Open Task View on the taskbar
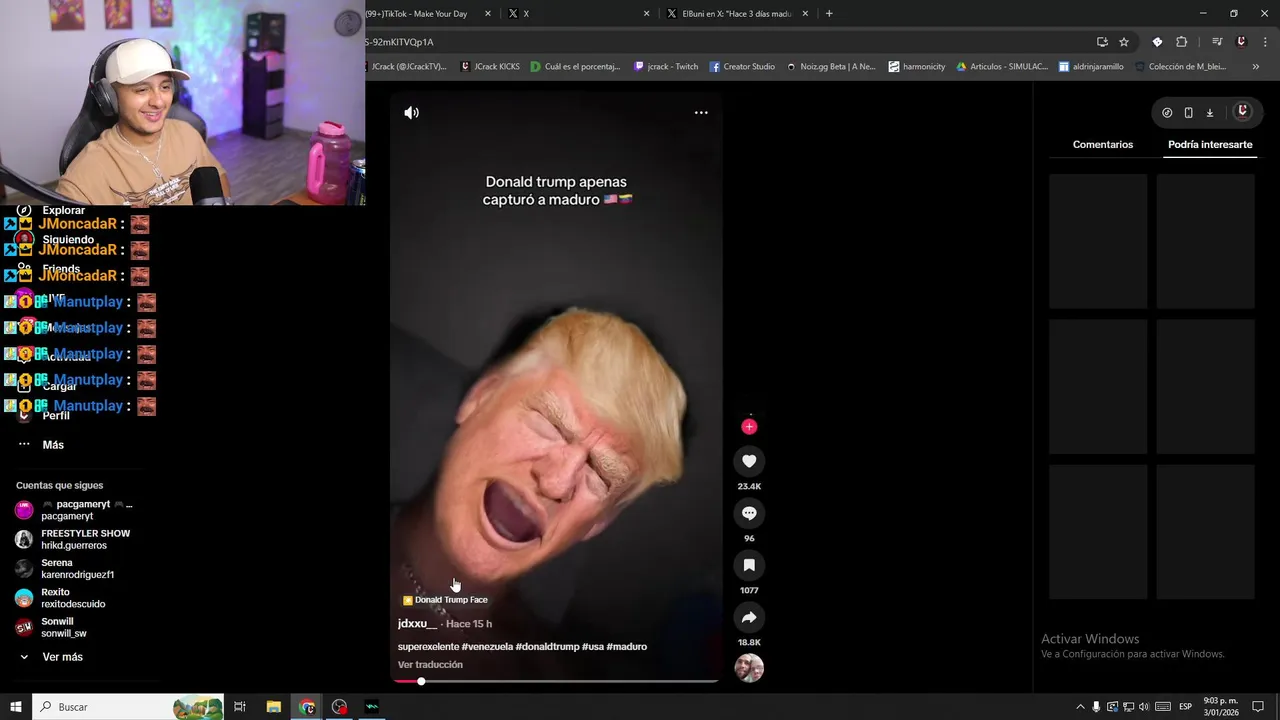The width and height of the screenshot is (1280, 720). [240, 707]
